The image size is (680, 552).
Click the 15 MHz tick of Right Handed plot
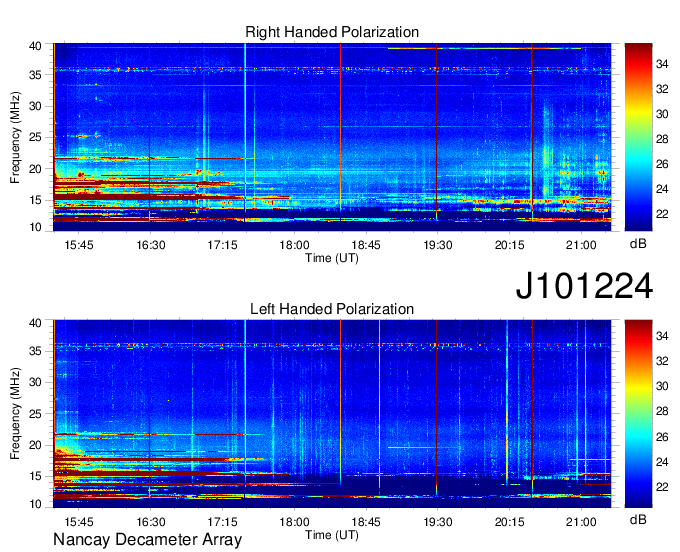pos(36,200)
